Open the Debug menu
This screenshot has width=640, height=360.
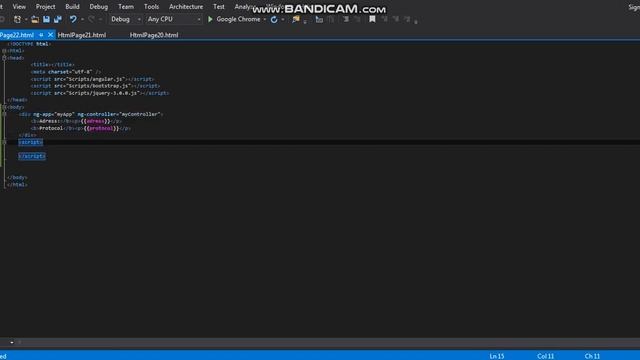[x=99, y=7]
